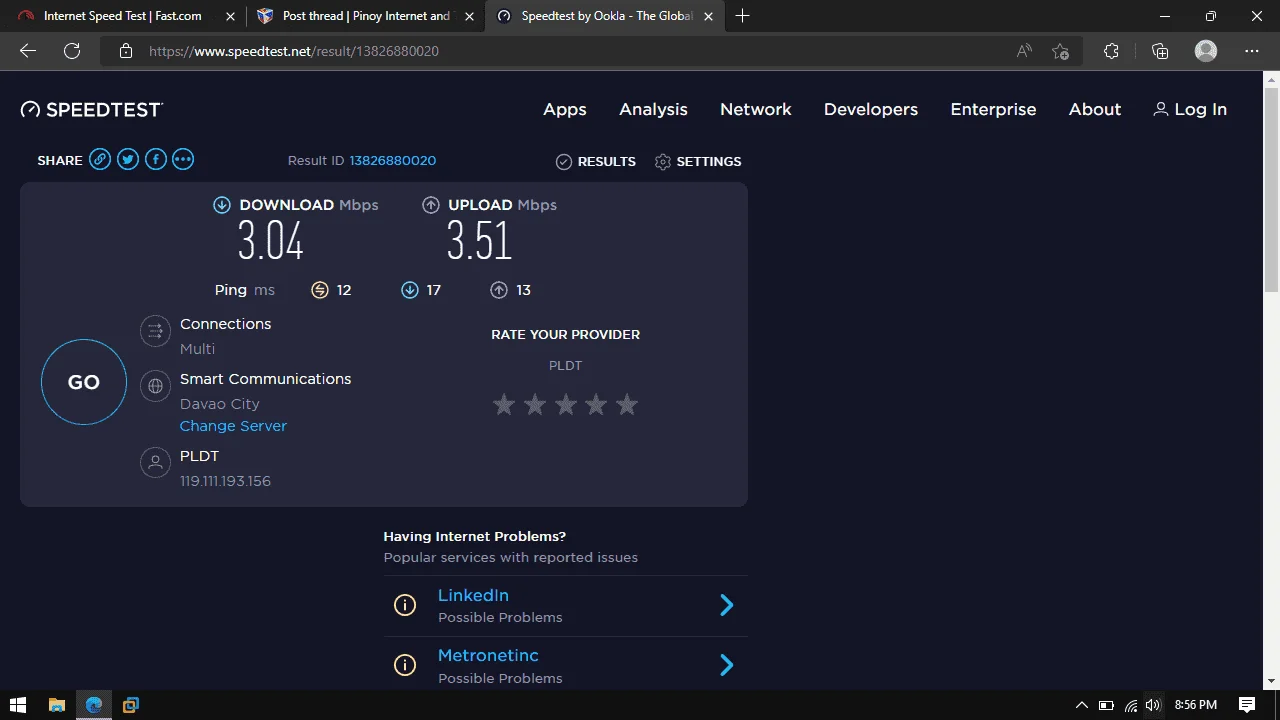Open the About menu
The image size is (1280, 720).
(x=1095, y=109)
